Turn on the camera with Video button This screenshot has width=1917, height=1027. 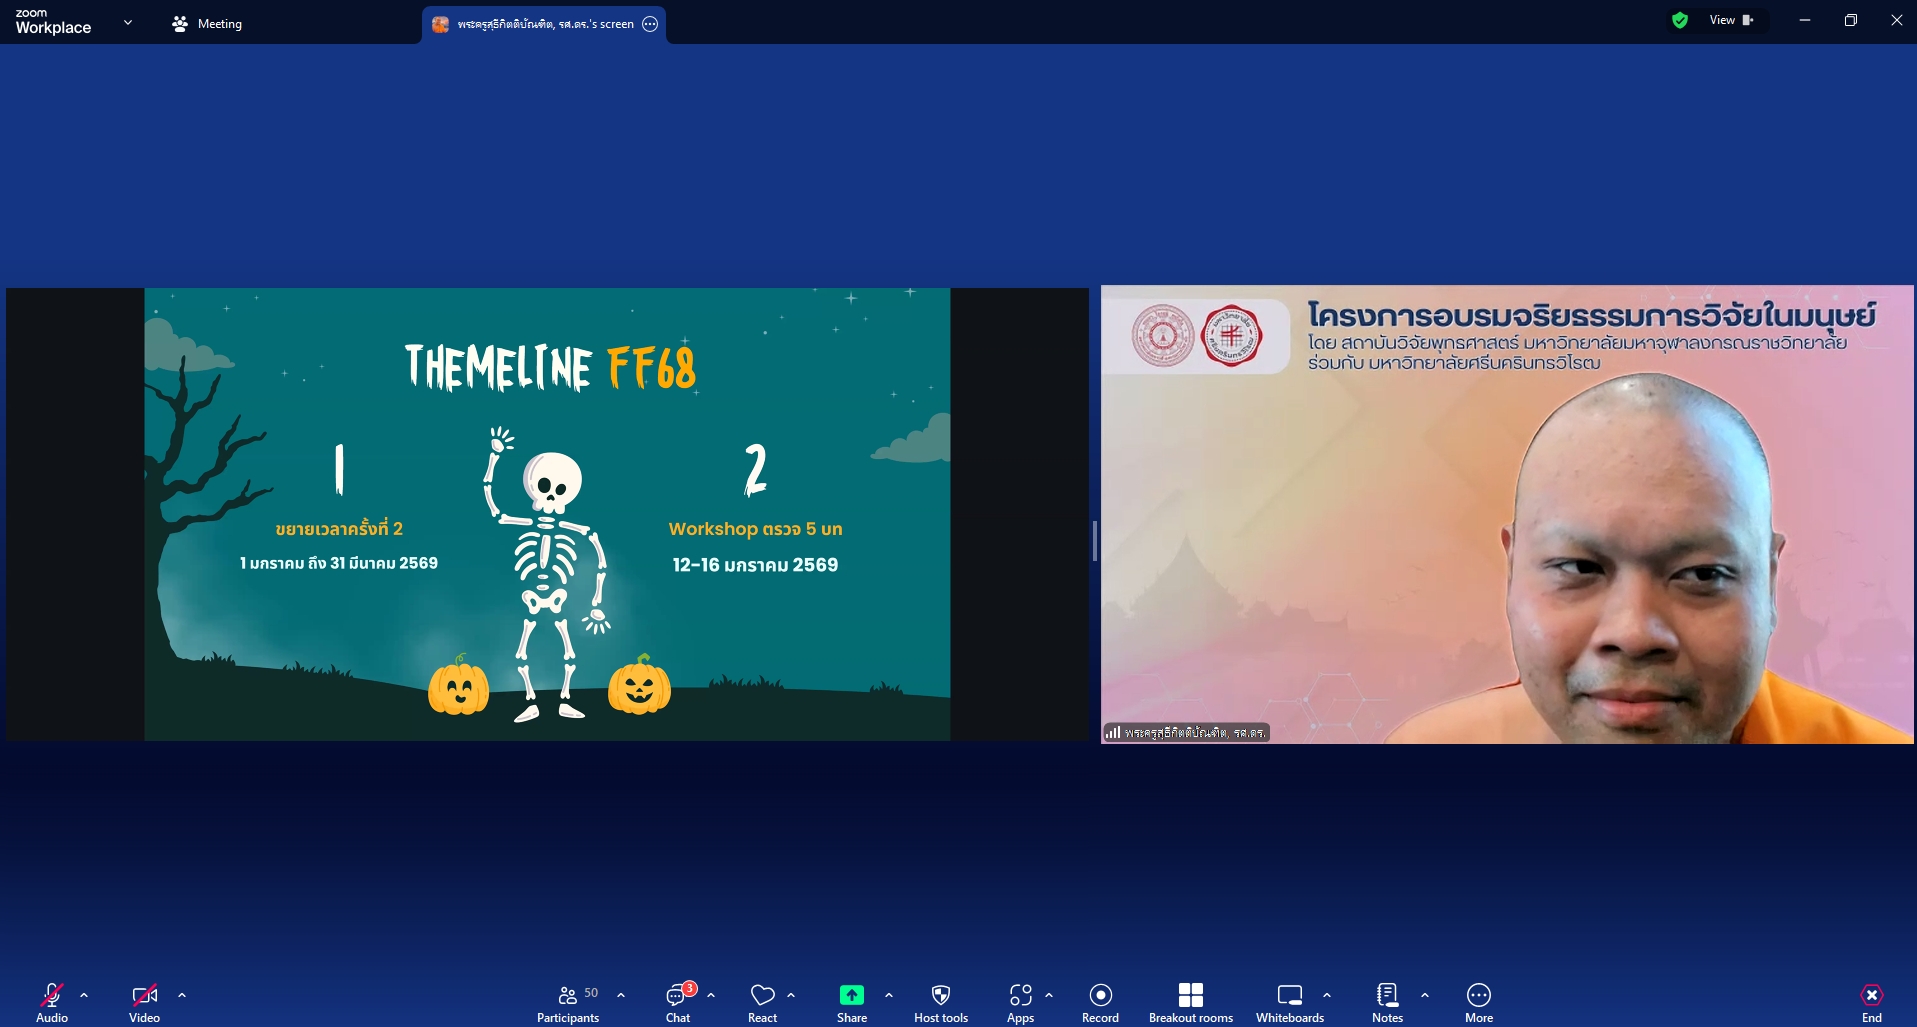[x=144, y=1003]
